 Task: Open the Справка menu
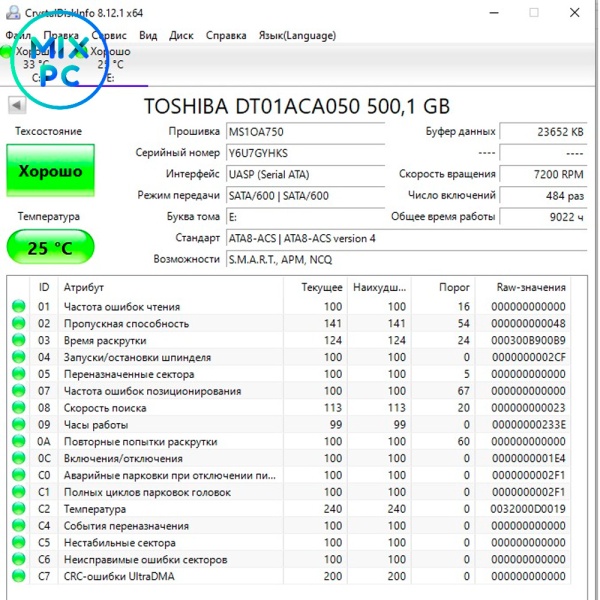(226, 36)
